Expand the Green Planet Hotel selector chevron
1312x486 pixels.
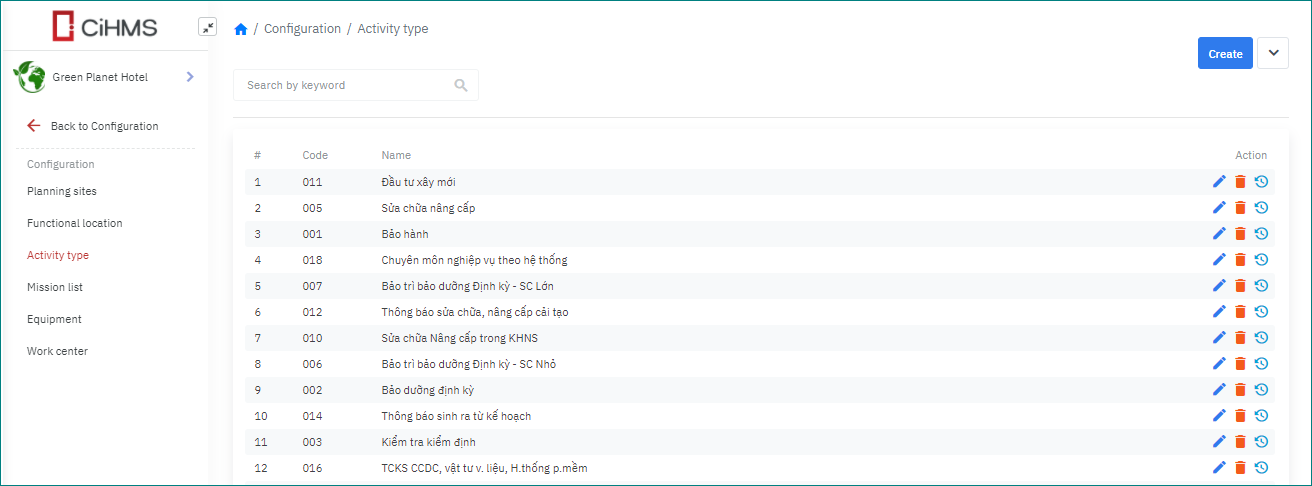point(190,77)
